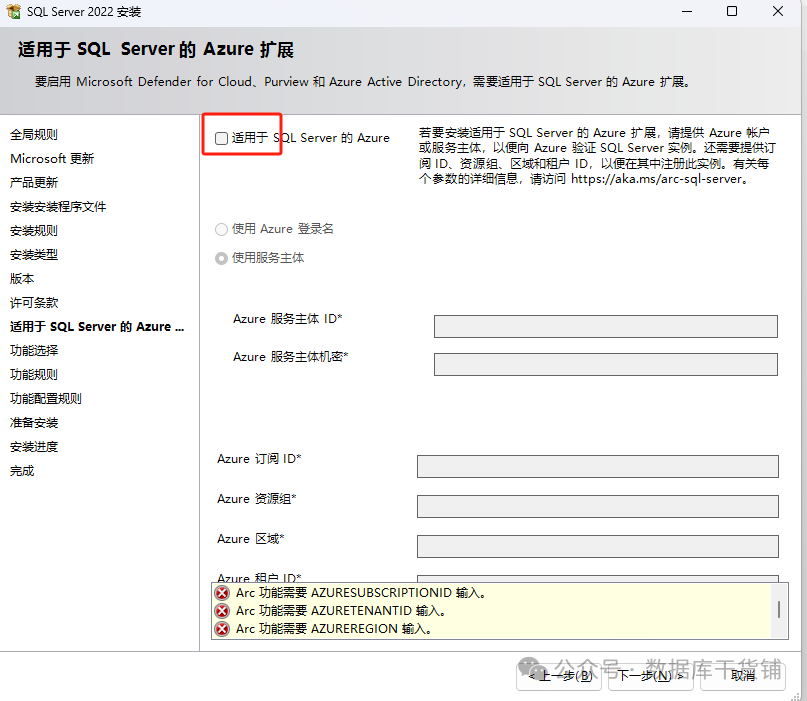
Task: Click the Azure 区域 input field
Action: click(x=598, y=547)
